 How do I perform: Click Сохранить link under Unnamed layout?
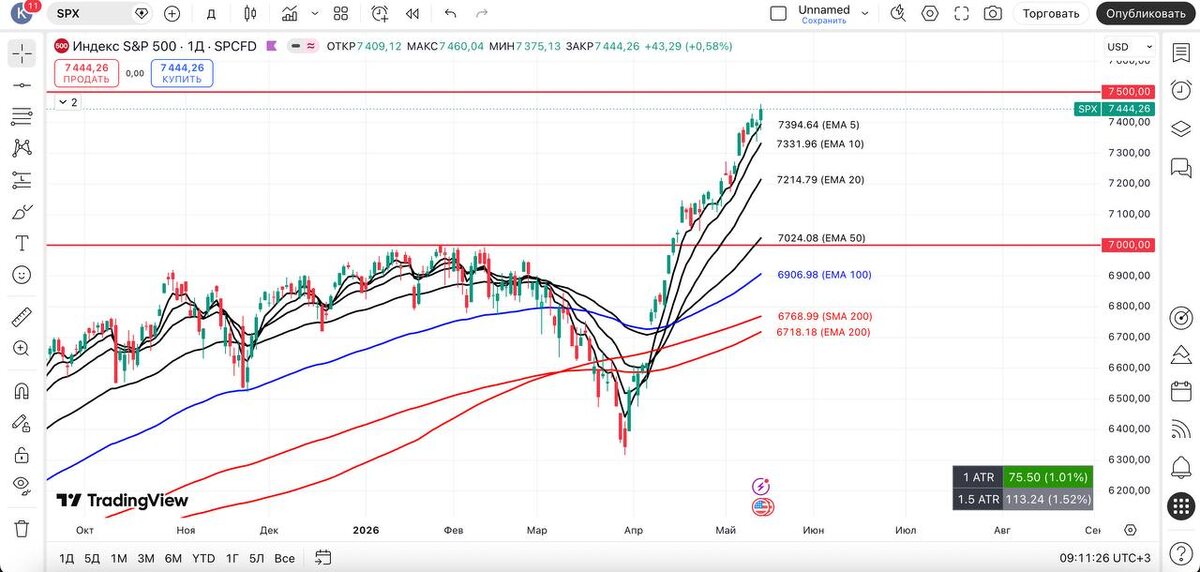point(823,20)
